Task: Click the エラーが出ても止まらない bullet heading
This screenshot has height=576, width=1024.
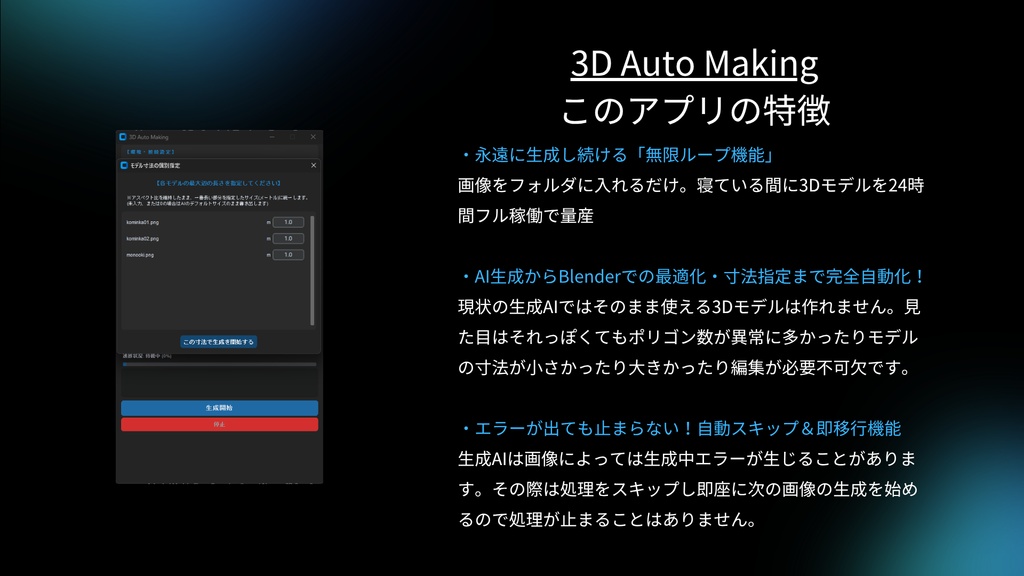Action: [680, 428]
